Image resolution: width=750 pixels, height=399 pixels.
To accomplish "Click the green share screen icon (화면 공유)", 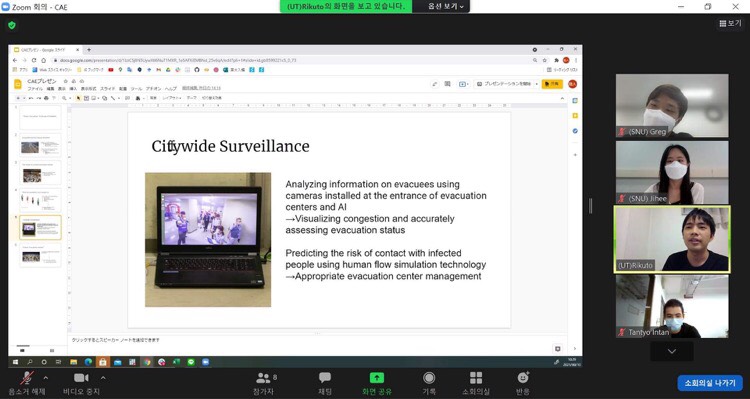I will click(376, 378).
